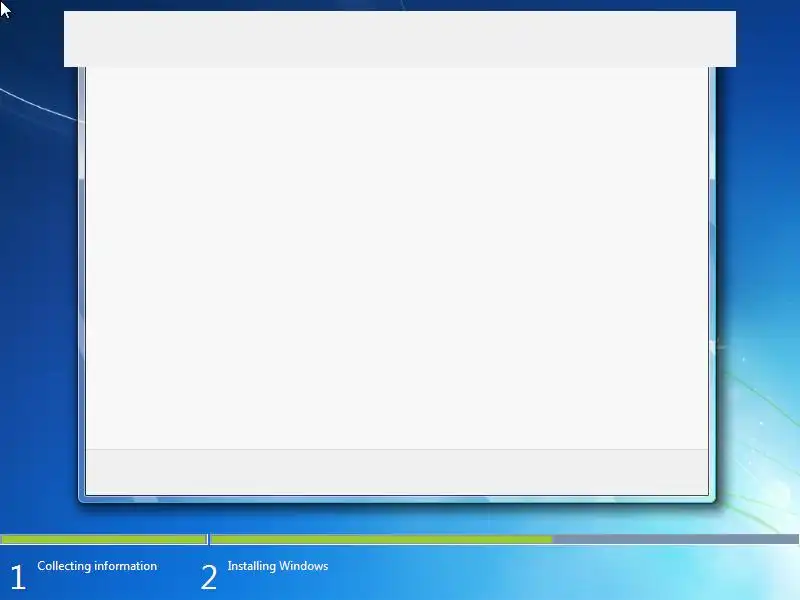The height and width of the screenshot is (600, 800).
Task: Click the Collecting information progress bar
Action: coord(104,539)
